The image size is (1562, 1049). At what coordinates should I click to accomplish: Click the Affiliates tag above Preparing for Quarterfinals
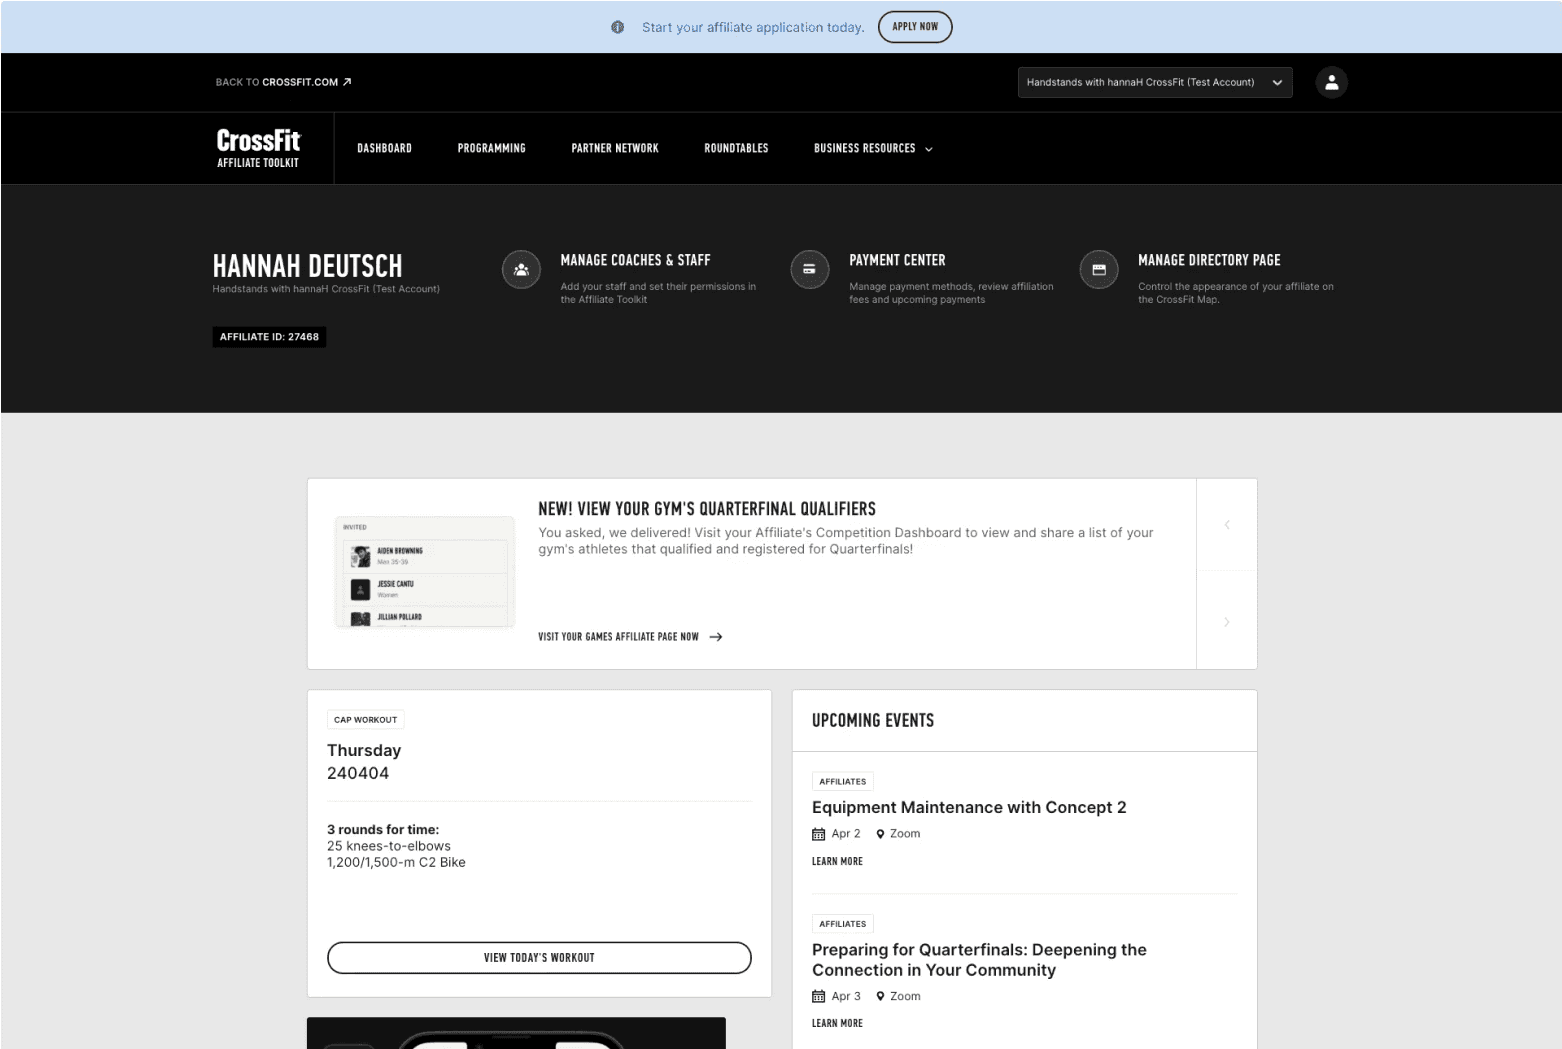click(x=843, y=924)
